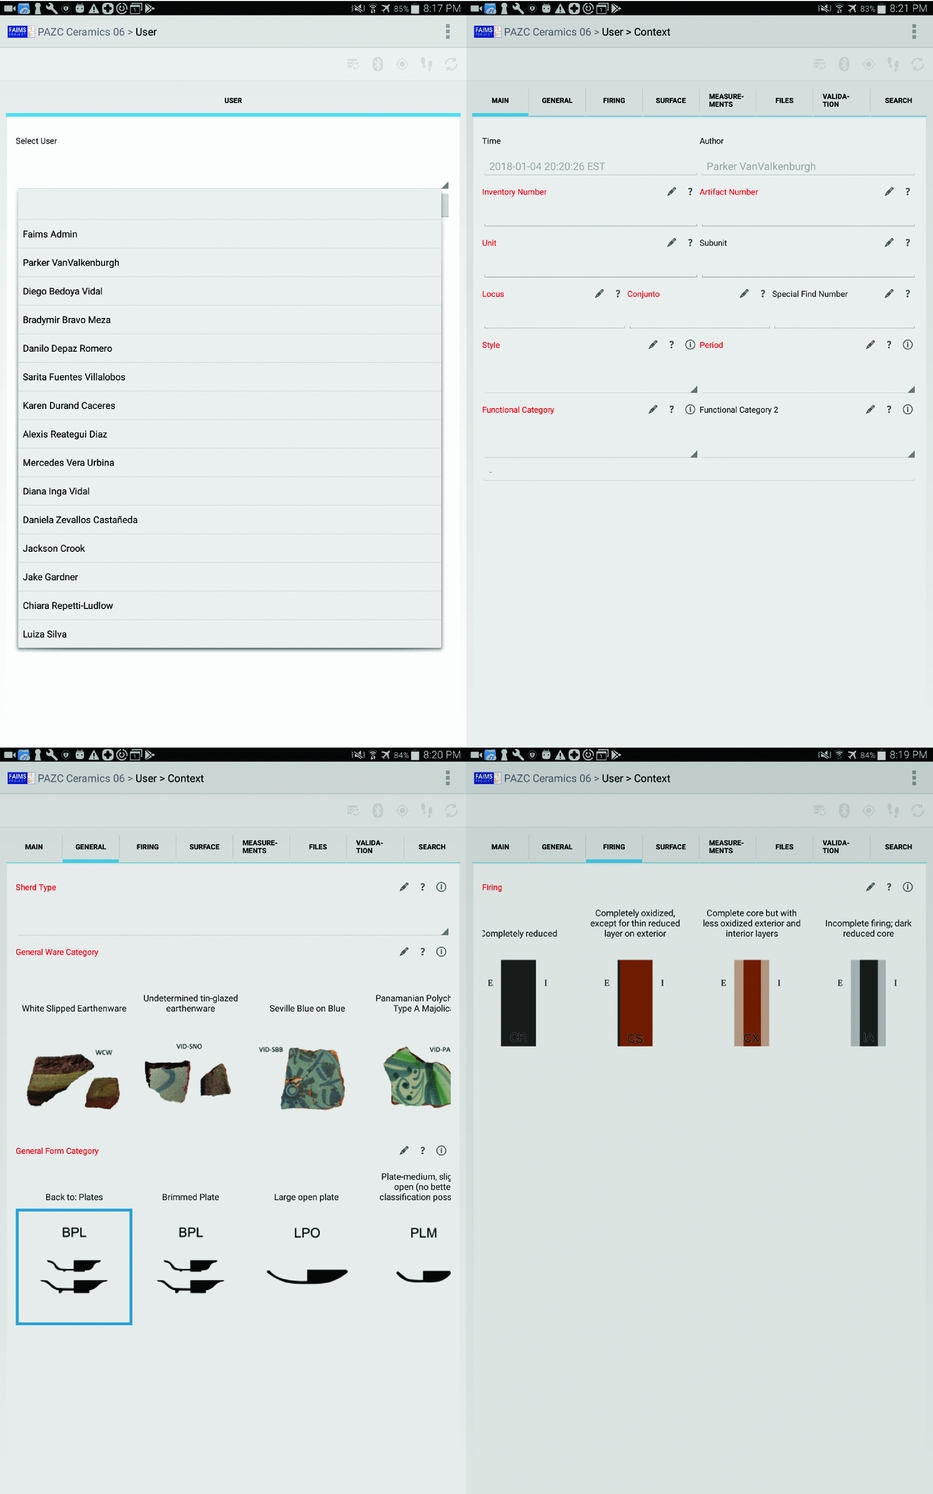Click the question mark next to Artifact Number

point(907,192)
